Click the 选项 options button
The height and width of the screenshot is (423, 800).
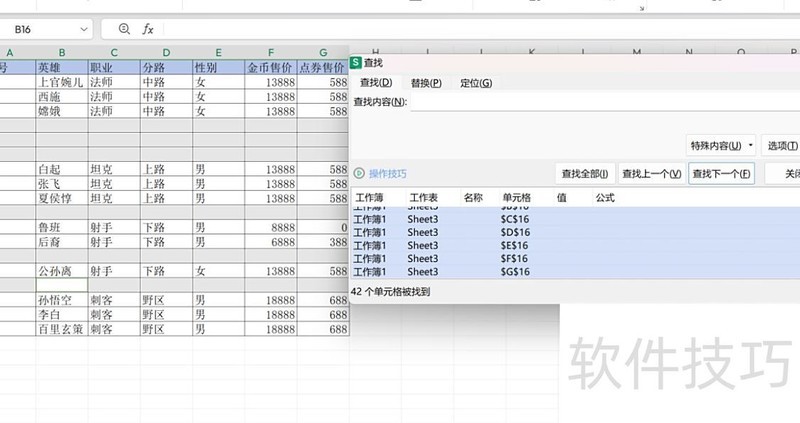(x=781, y=146)
